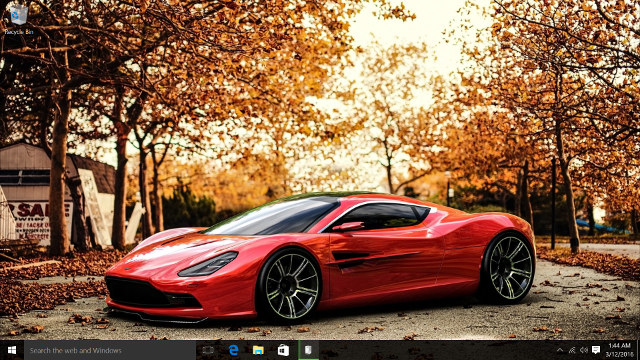Select the Recycle Bin text label
The height and width of the screenshot is (360, 640).
pyautogui.click(x=19, y=32)
